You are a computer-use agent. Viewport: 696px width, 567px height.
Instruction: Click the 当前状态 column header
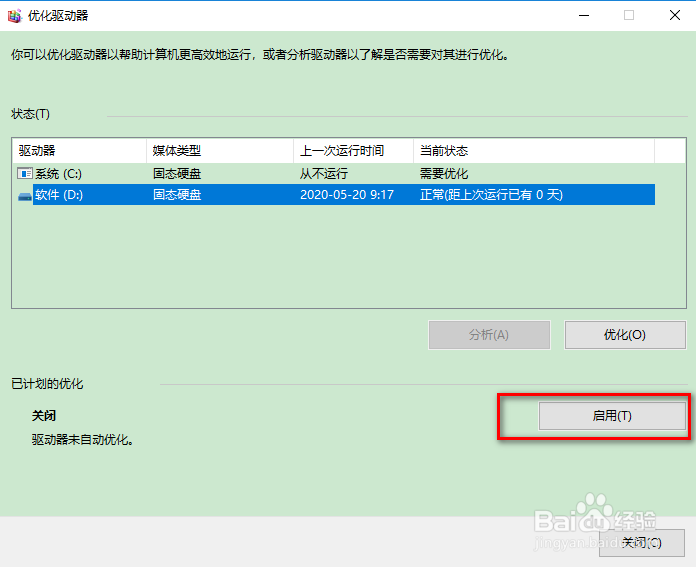[534, 151]
